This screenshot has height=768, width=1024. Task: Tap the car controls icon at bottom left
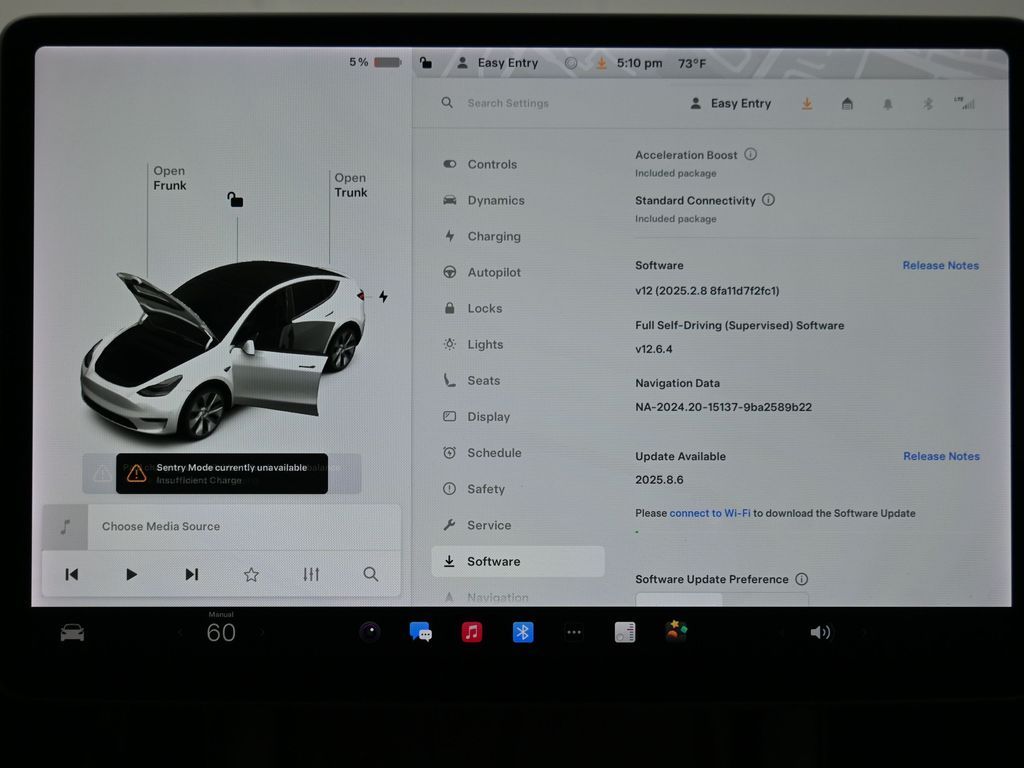point(72,633)
